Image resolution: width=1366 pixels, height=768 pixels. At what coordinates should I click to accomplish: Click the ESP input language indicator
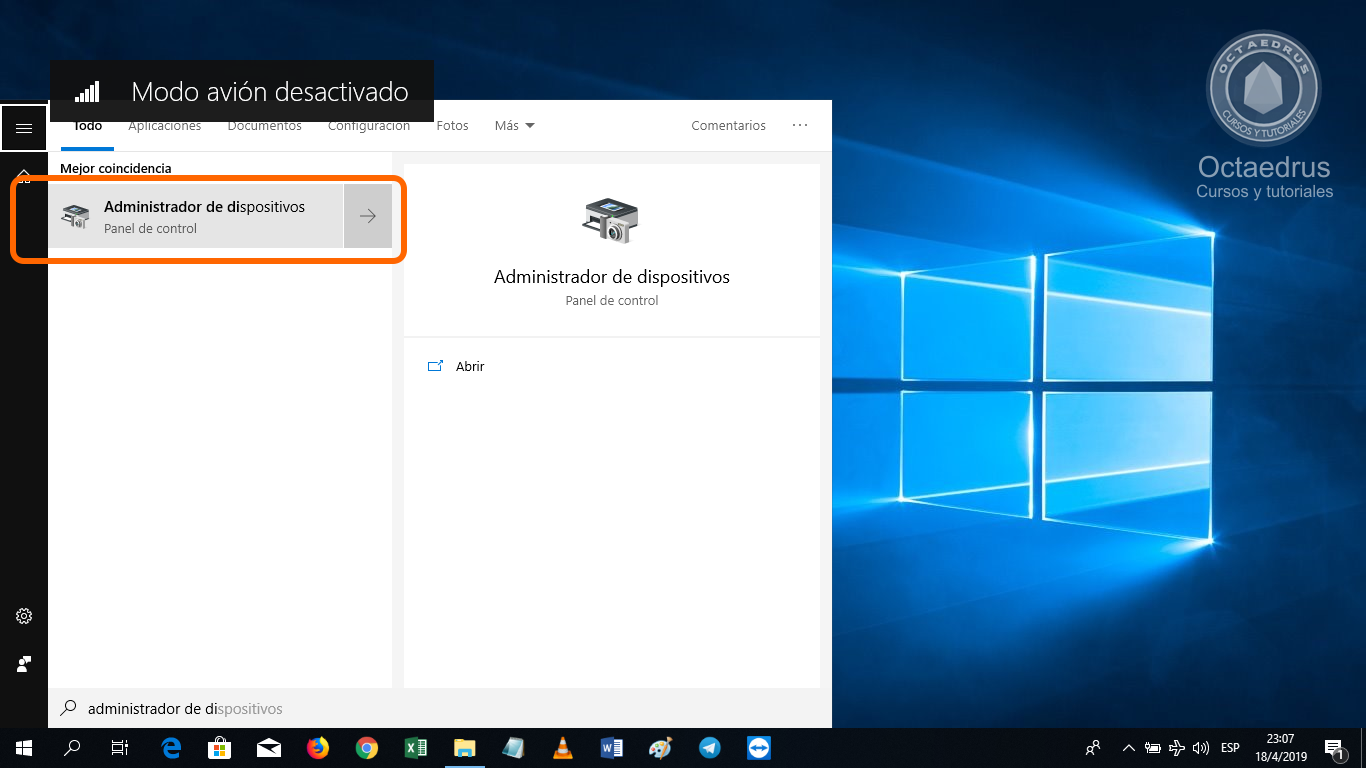tap(1230, 748)
